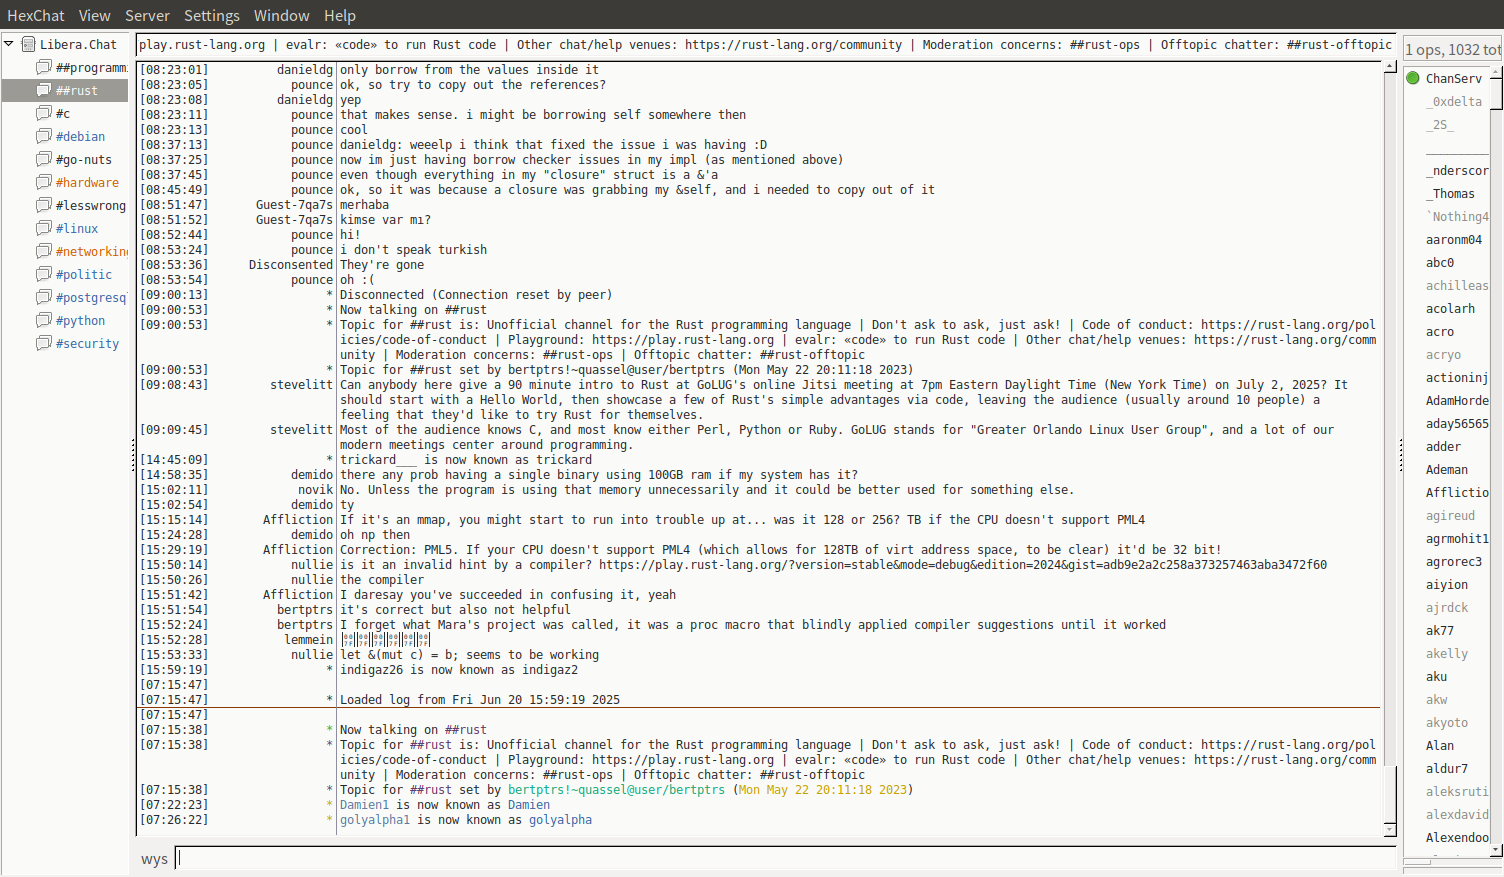Click the #c channel icon

pos(44,113)
